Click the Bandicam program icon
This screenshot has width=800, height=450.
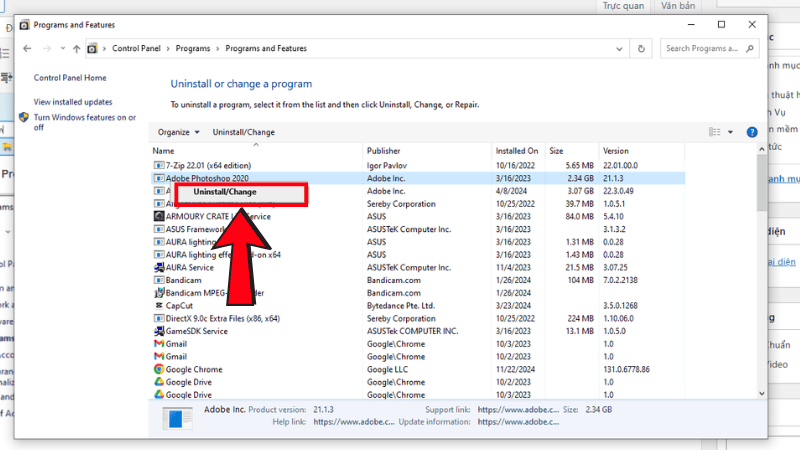point(158,280)
